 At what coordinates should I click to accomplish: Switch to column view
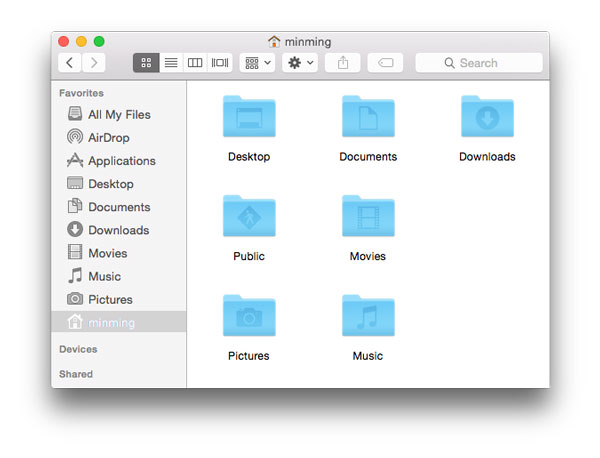pyautogui.click(x=195, y=63)
